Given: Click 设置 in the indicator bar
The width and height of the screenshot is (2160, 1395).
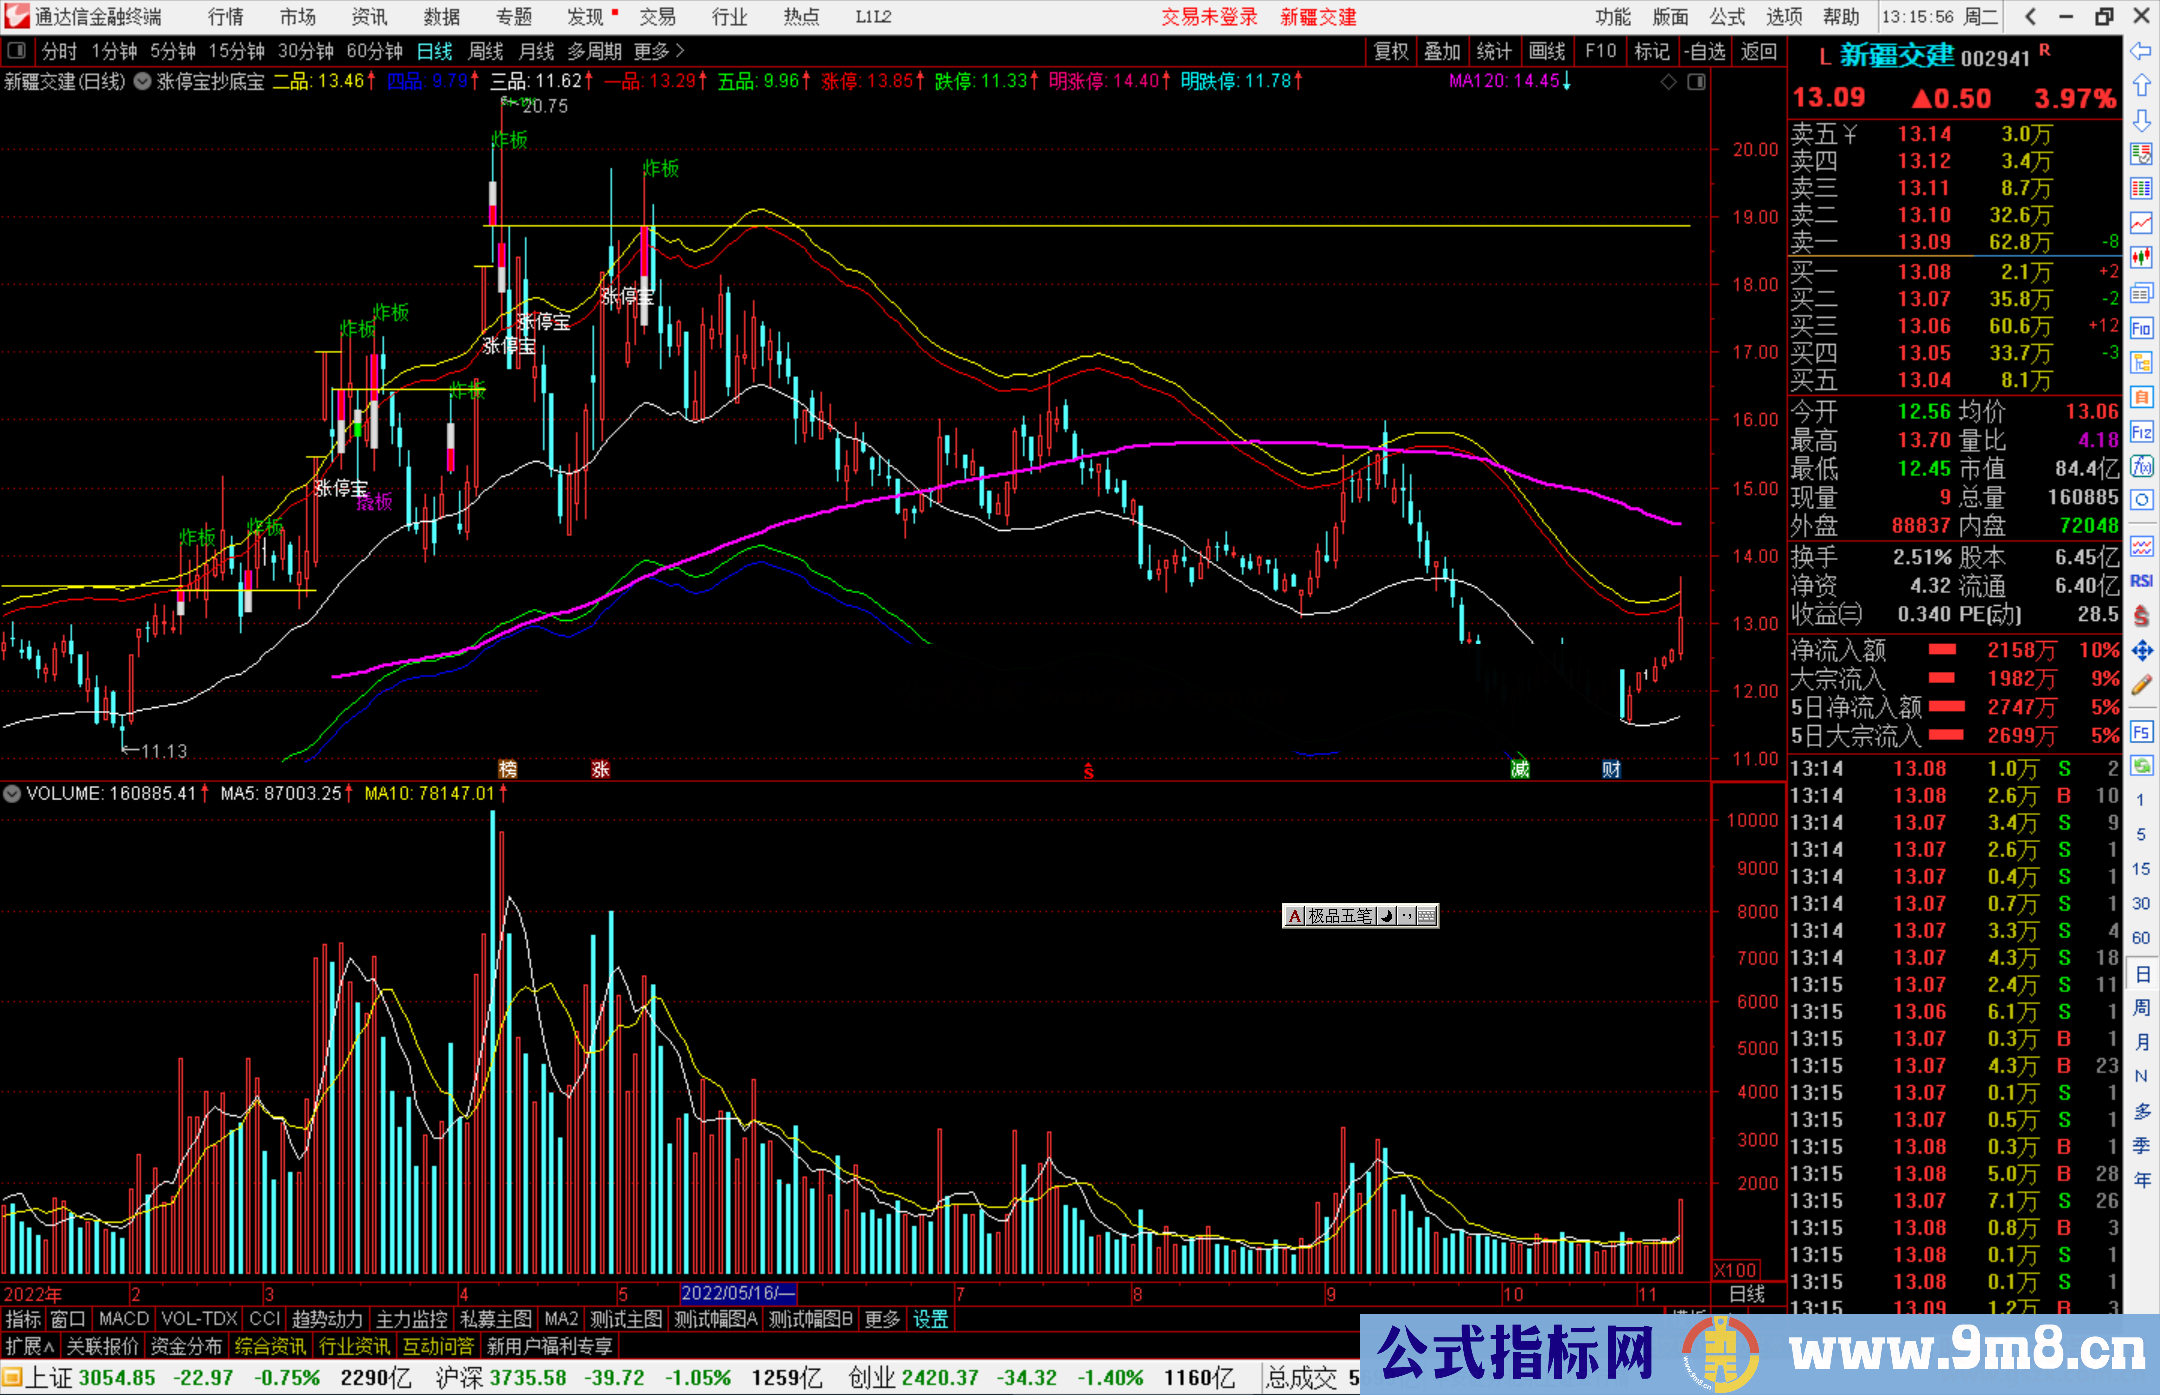Looking at the screenshot, I should pyautogui.click(x=930, y=1320).
